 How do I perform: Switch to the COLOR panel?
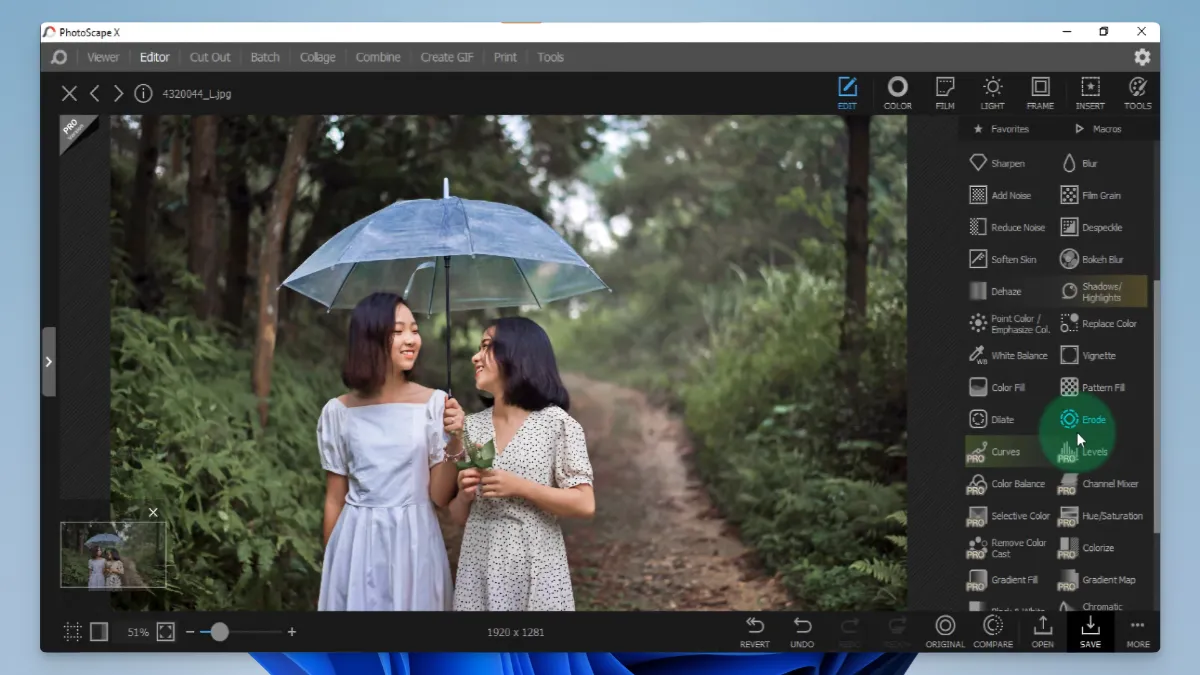897,93
